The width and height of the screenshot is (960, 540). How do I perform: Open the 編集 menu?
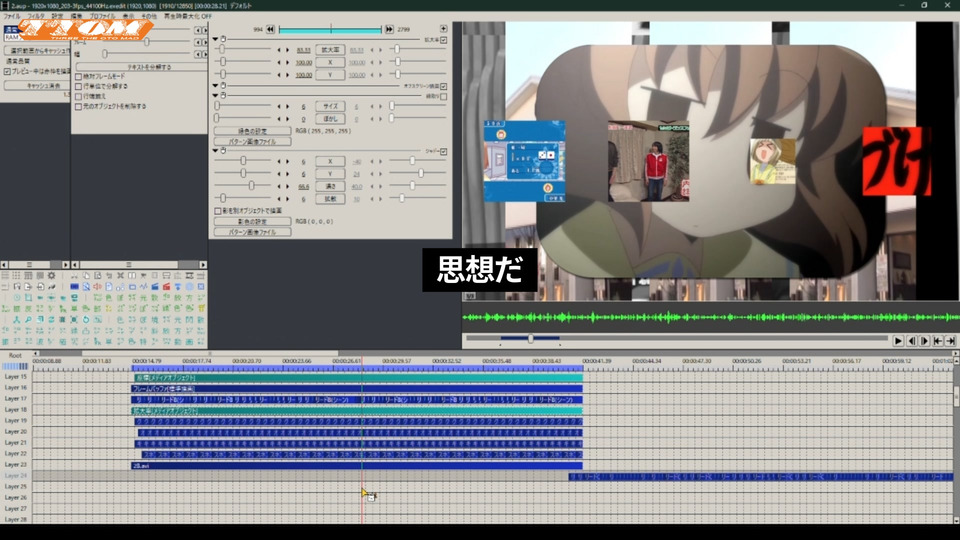(77, 17)
